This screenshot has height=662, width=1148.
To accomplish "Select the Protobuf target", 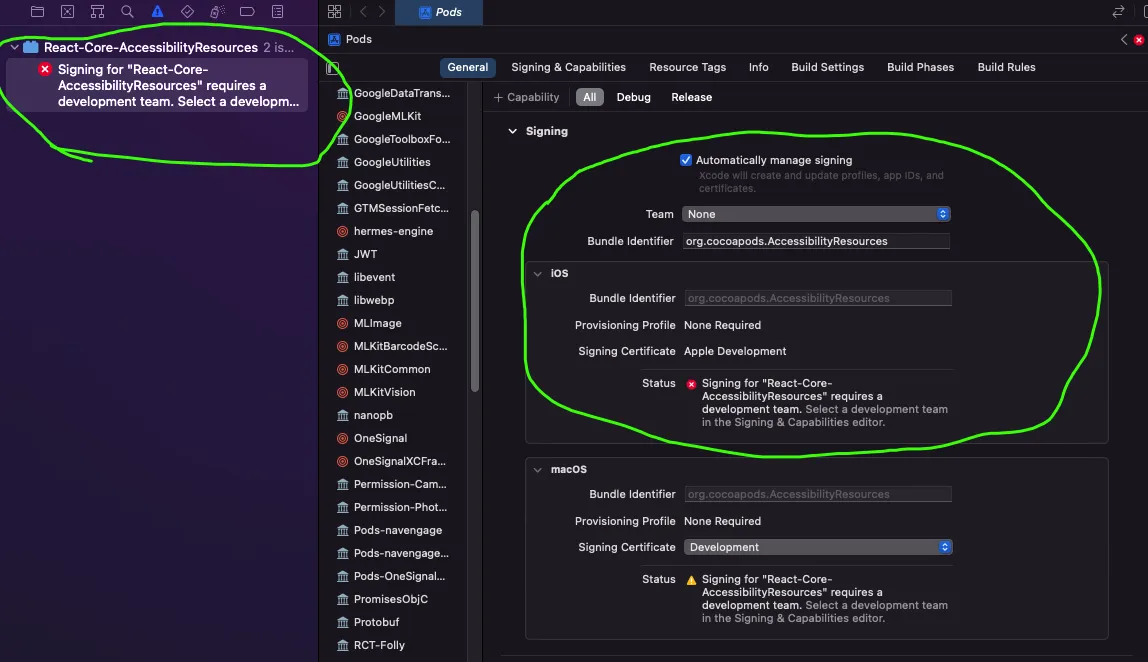I will click(376, 622).
